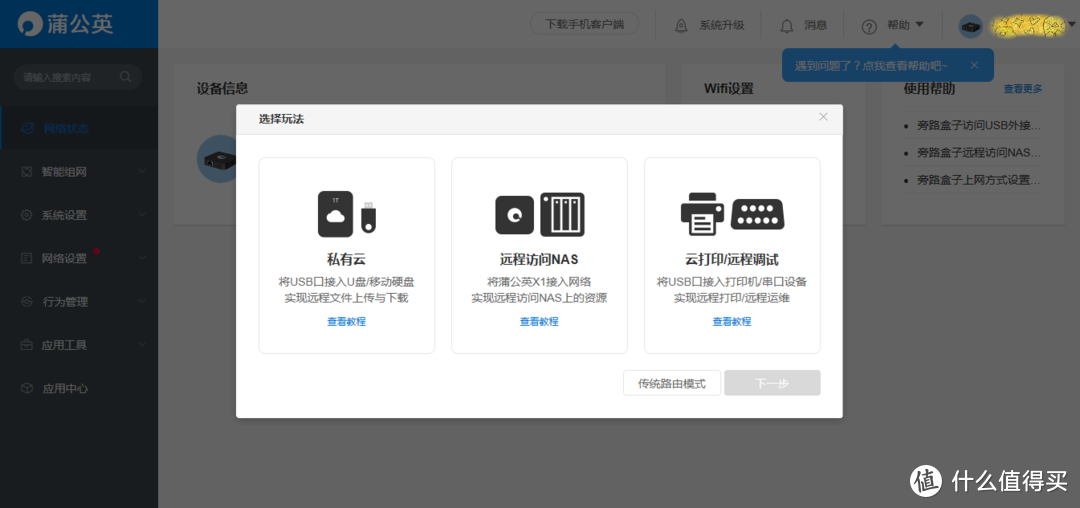Open 网络设置 in the sidebar

pos(65,258)
